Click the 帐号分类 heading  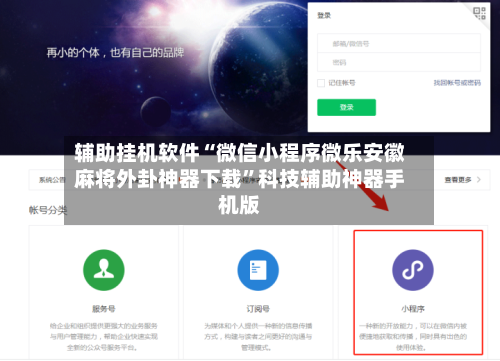click(x=48, y=210)
